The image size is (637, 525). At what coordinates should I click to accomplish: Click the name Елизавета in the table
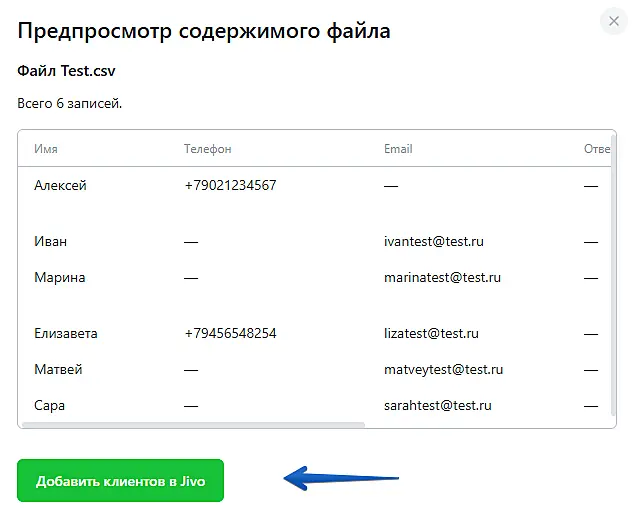pos(66,333)
